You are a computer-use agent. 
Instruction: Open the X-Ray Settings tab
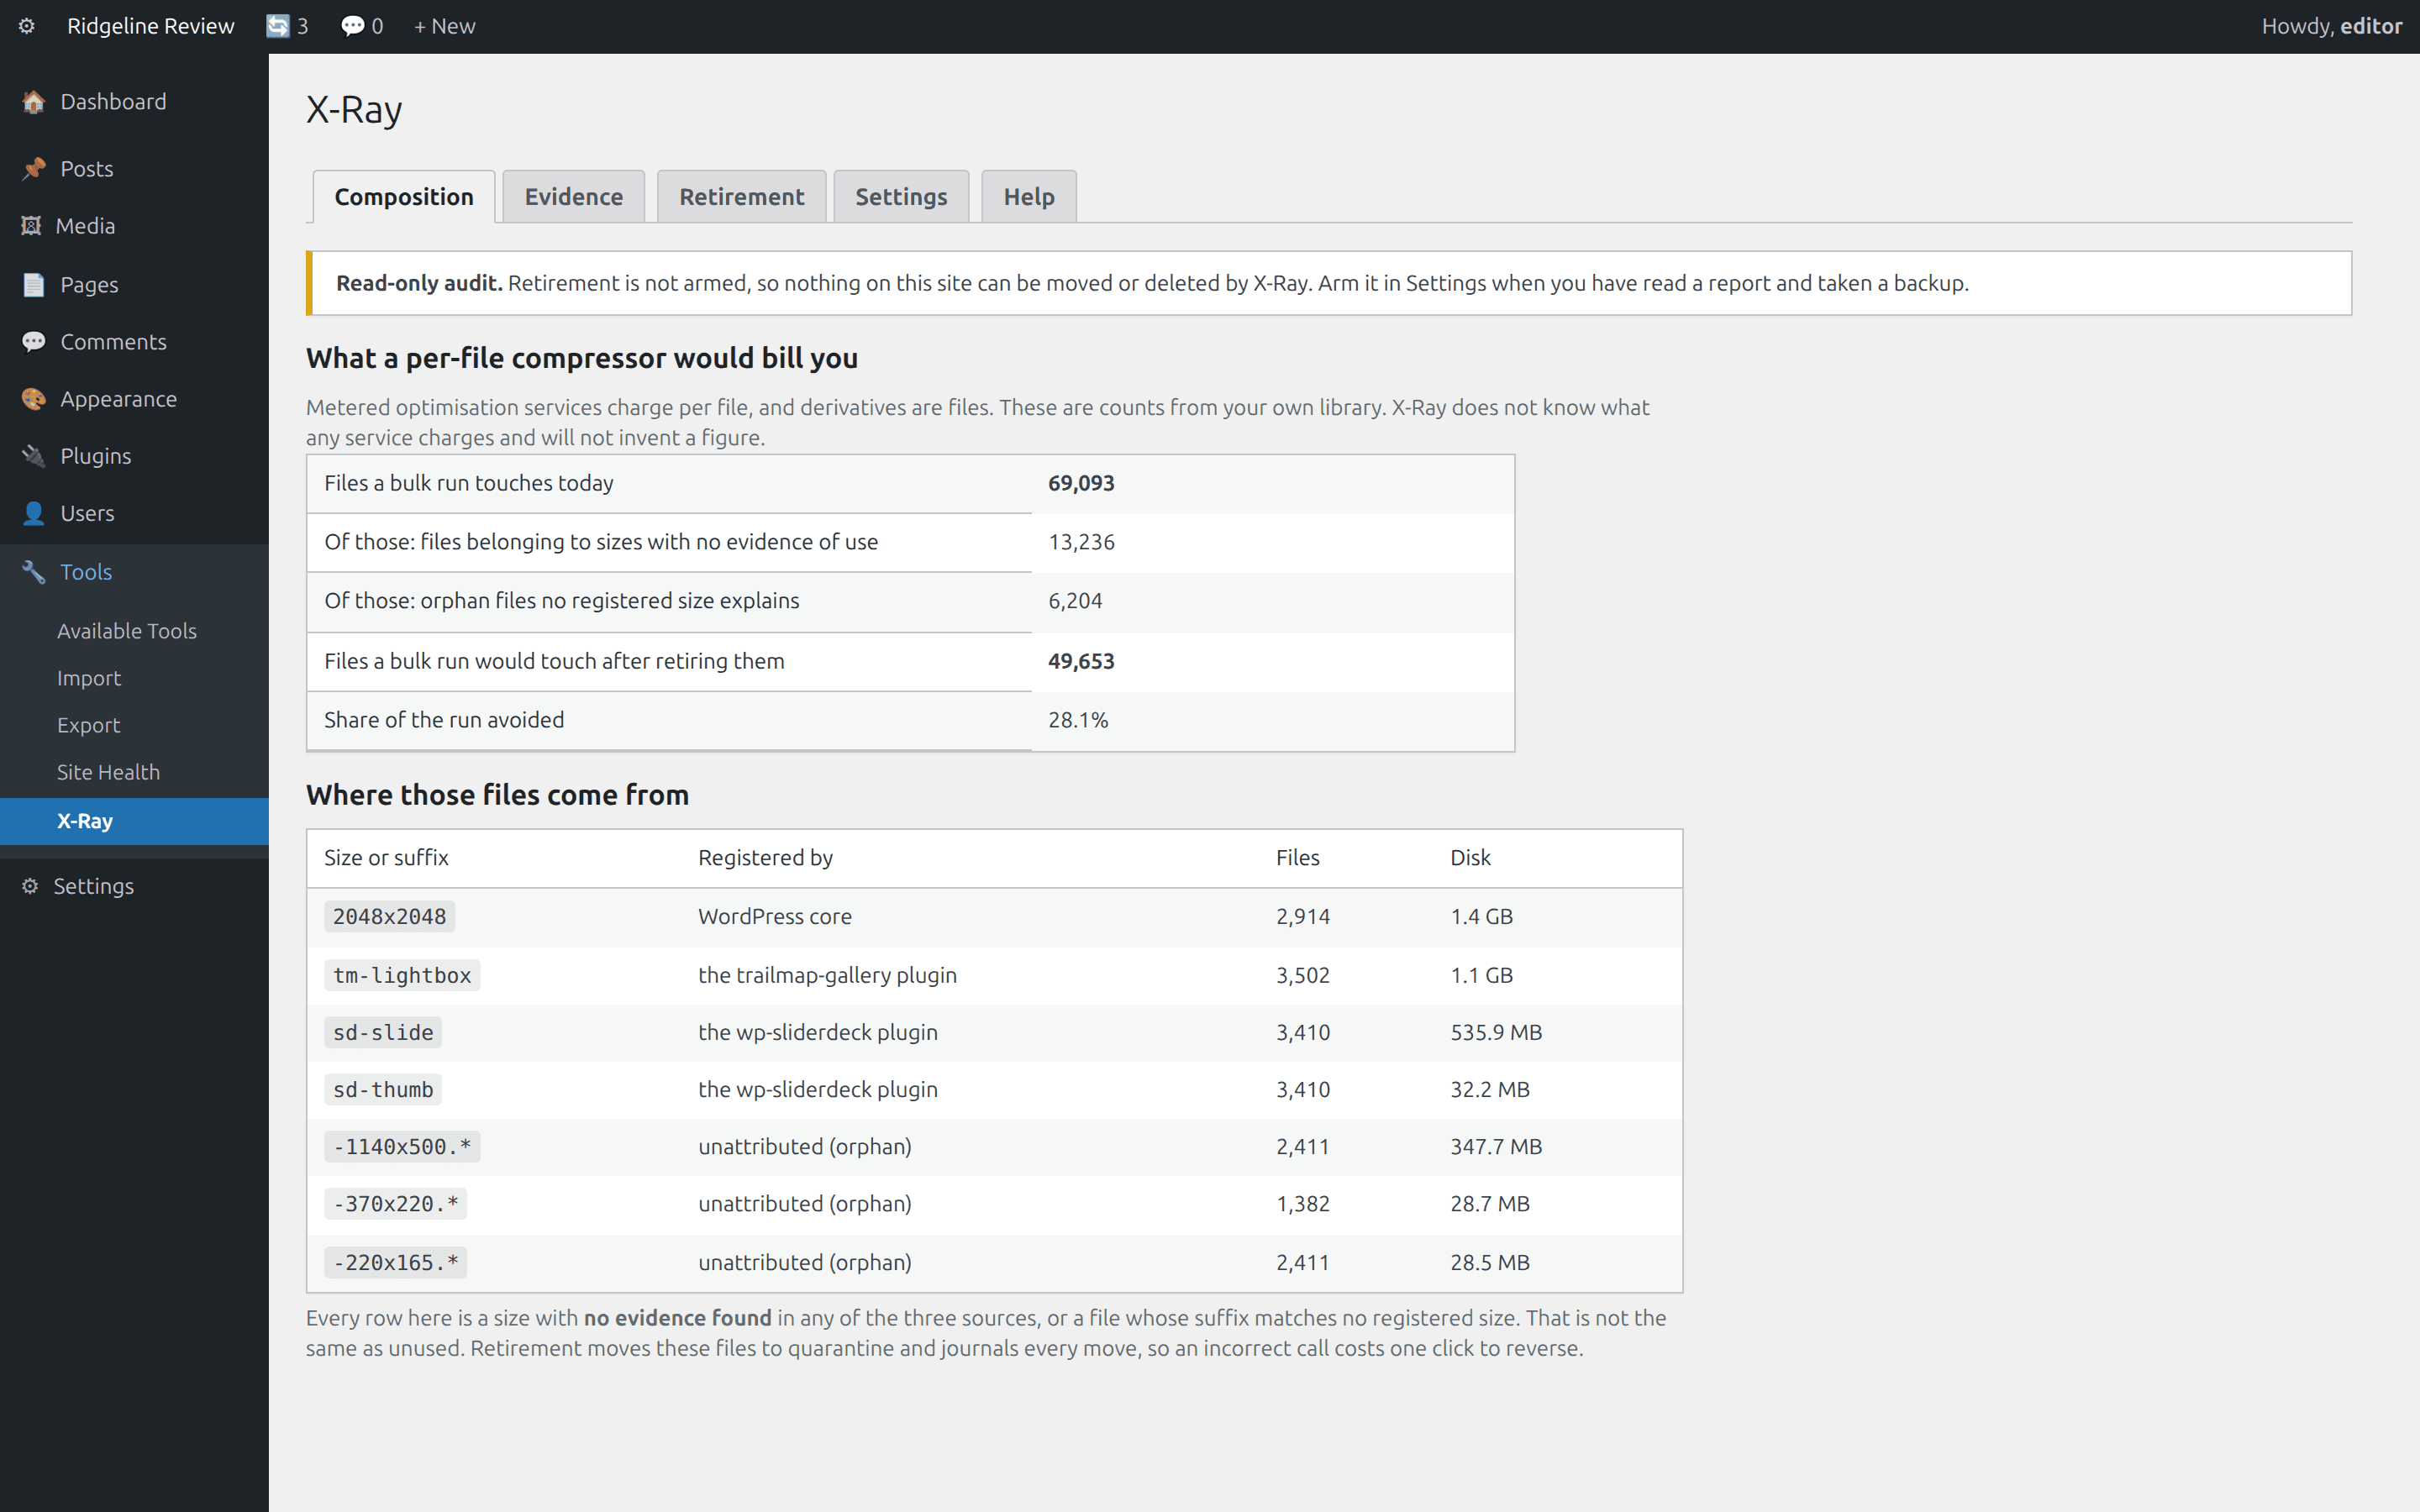click(901, 197)
